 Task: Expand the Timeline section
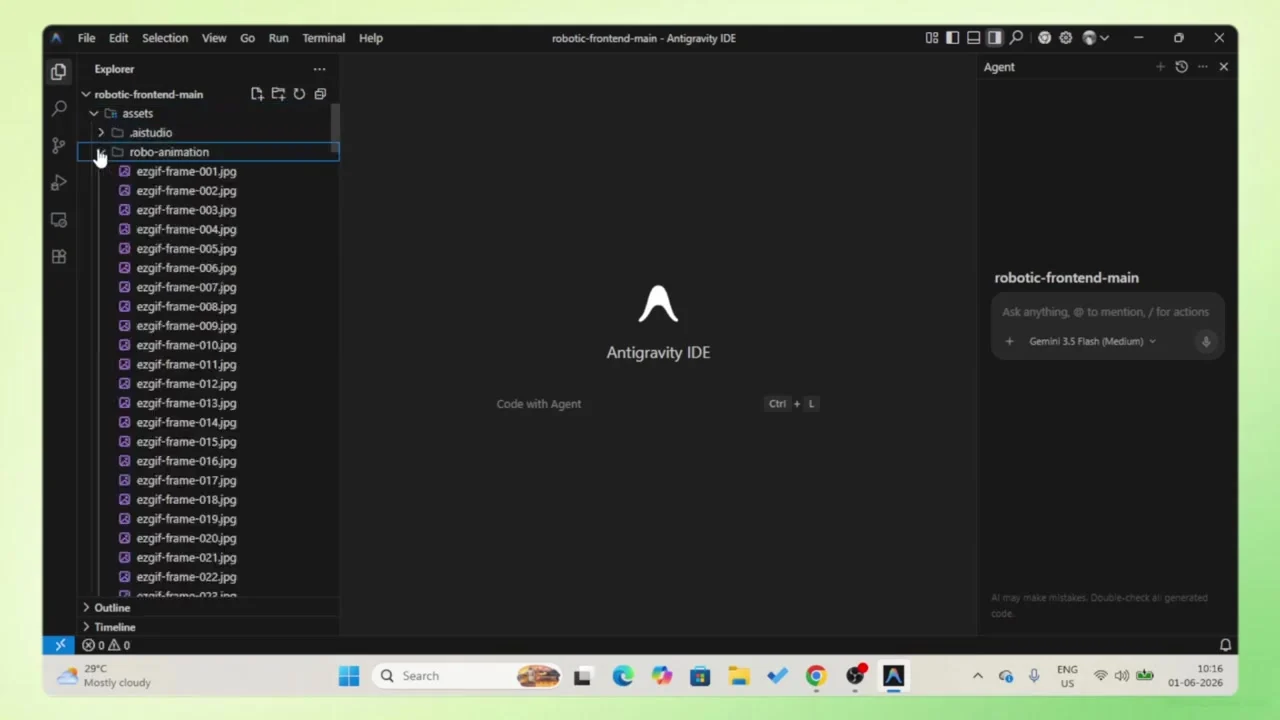(86, 627)
